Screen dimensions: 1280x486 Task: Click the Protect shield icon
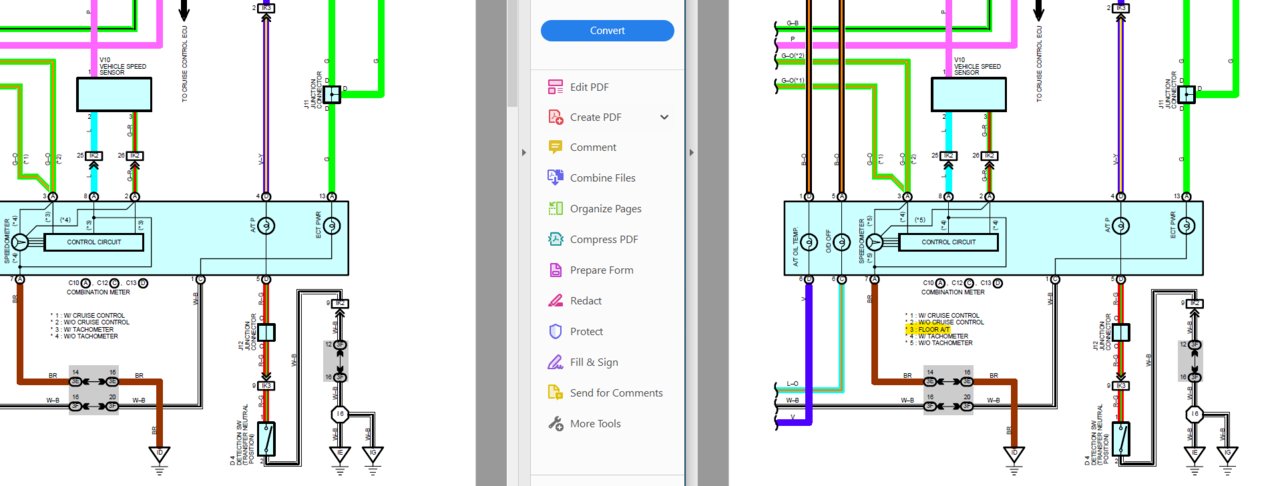tap(555, 331)
